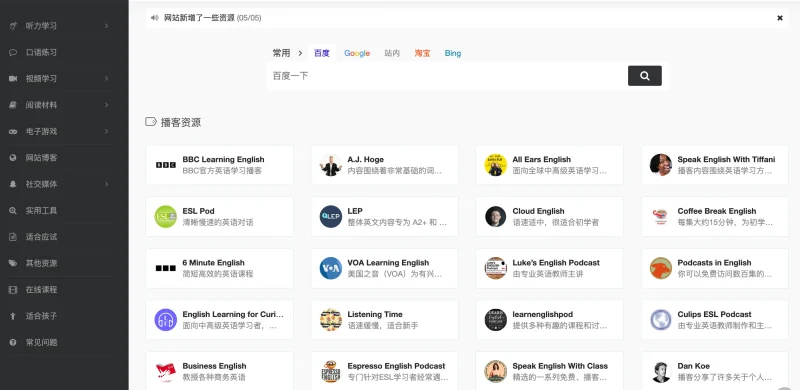800x390 pixels.
Task: Open the 6 Minute English card
Action: point(219,268)
